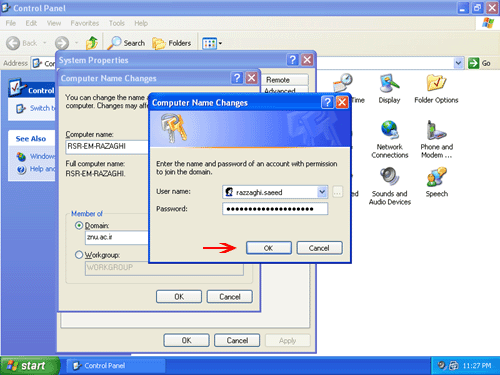Viewport: 500px width, 375px height.
Task: Open the Display icon
Action: [x=389, y=89]
